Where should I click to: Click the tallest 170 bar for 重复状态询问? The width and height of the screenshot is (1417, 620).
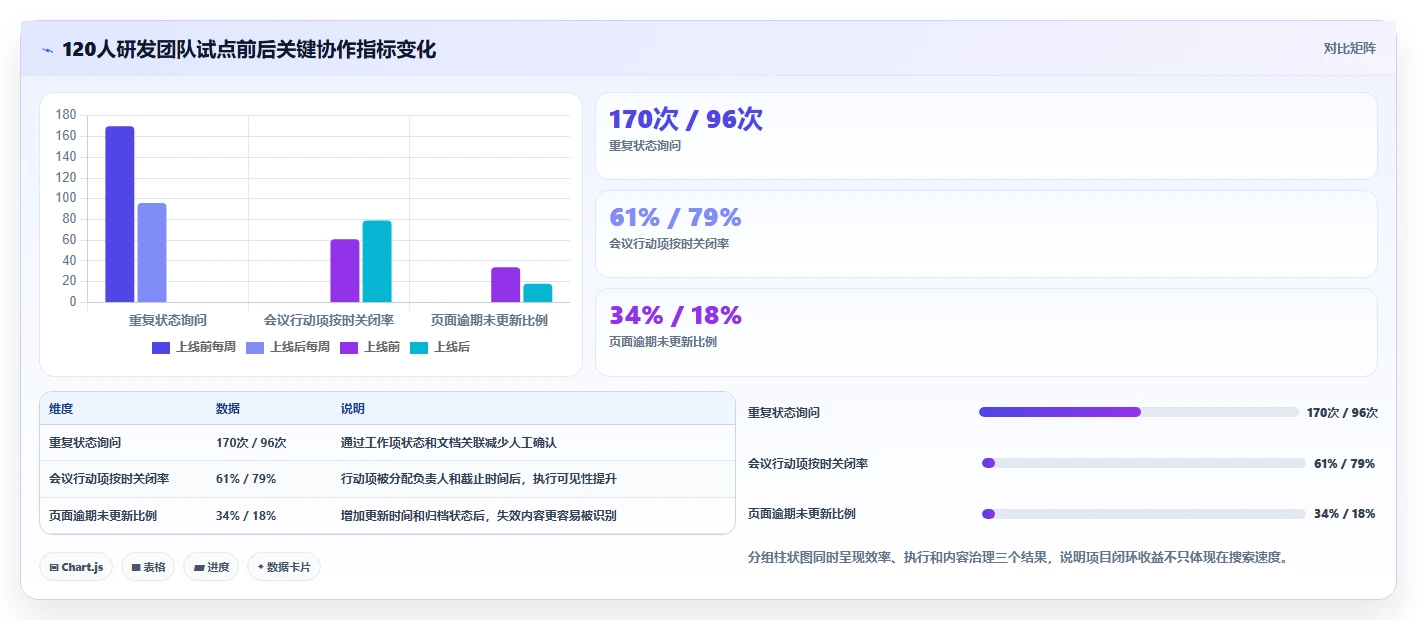[120, 214]
